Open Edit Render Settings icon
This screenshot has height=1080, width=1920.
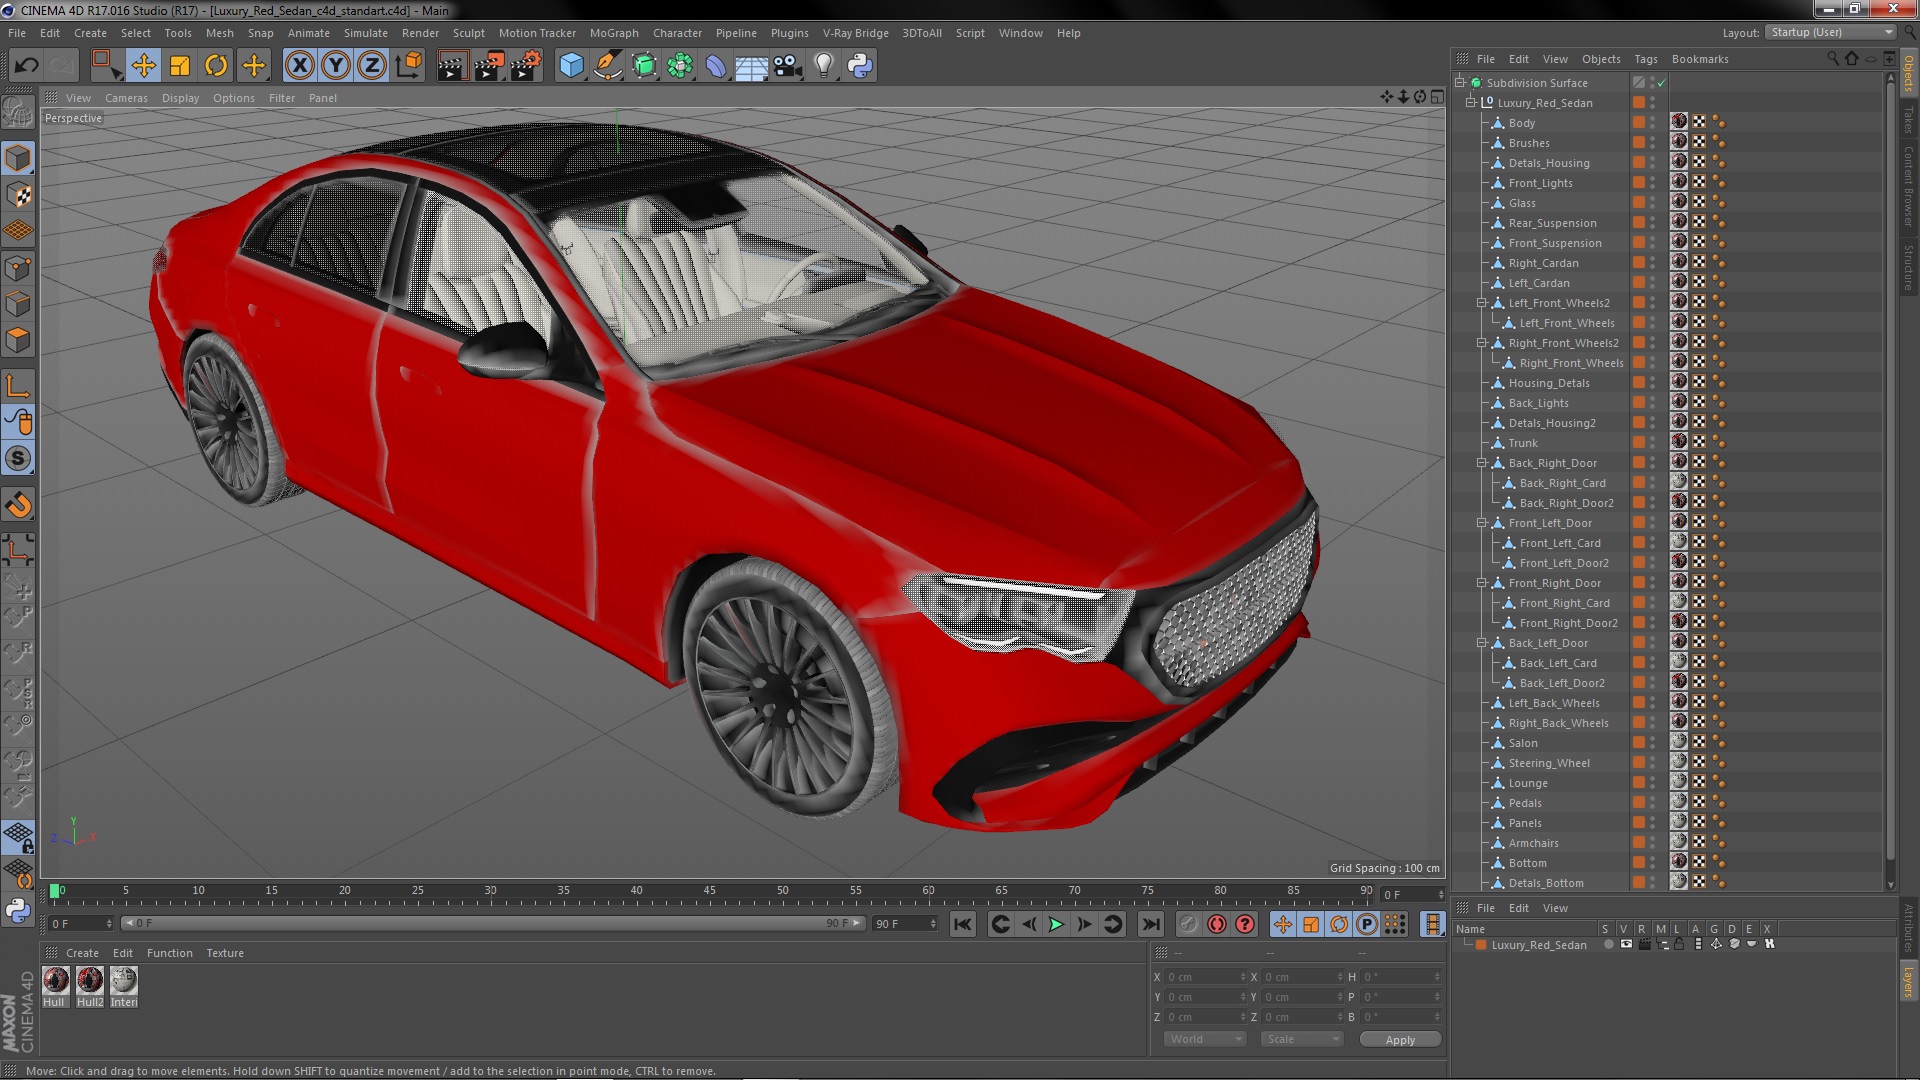(x=525, y=66)
